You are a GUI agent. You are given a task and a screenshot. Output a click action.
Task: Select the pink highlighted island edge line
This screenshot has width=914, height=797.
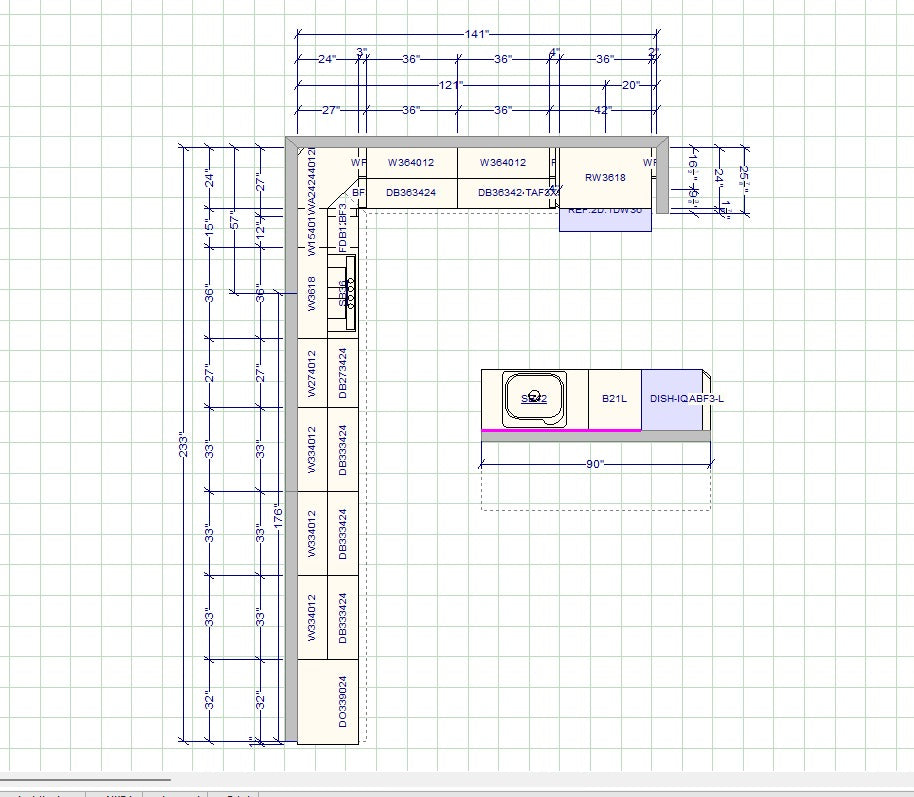pyautogui.click(x=561, y=430)
